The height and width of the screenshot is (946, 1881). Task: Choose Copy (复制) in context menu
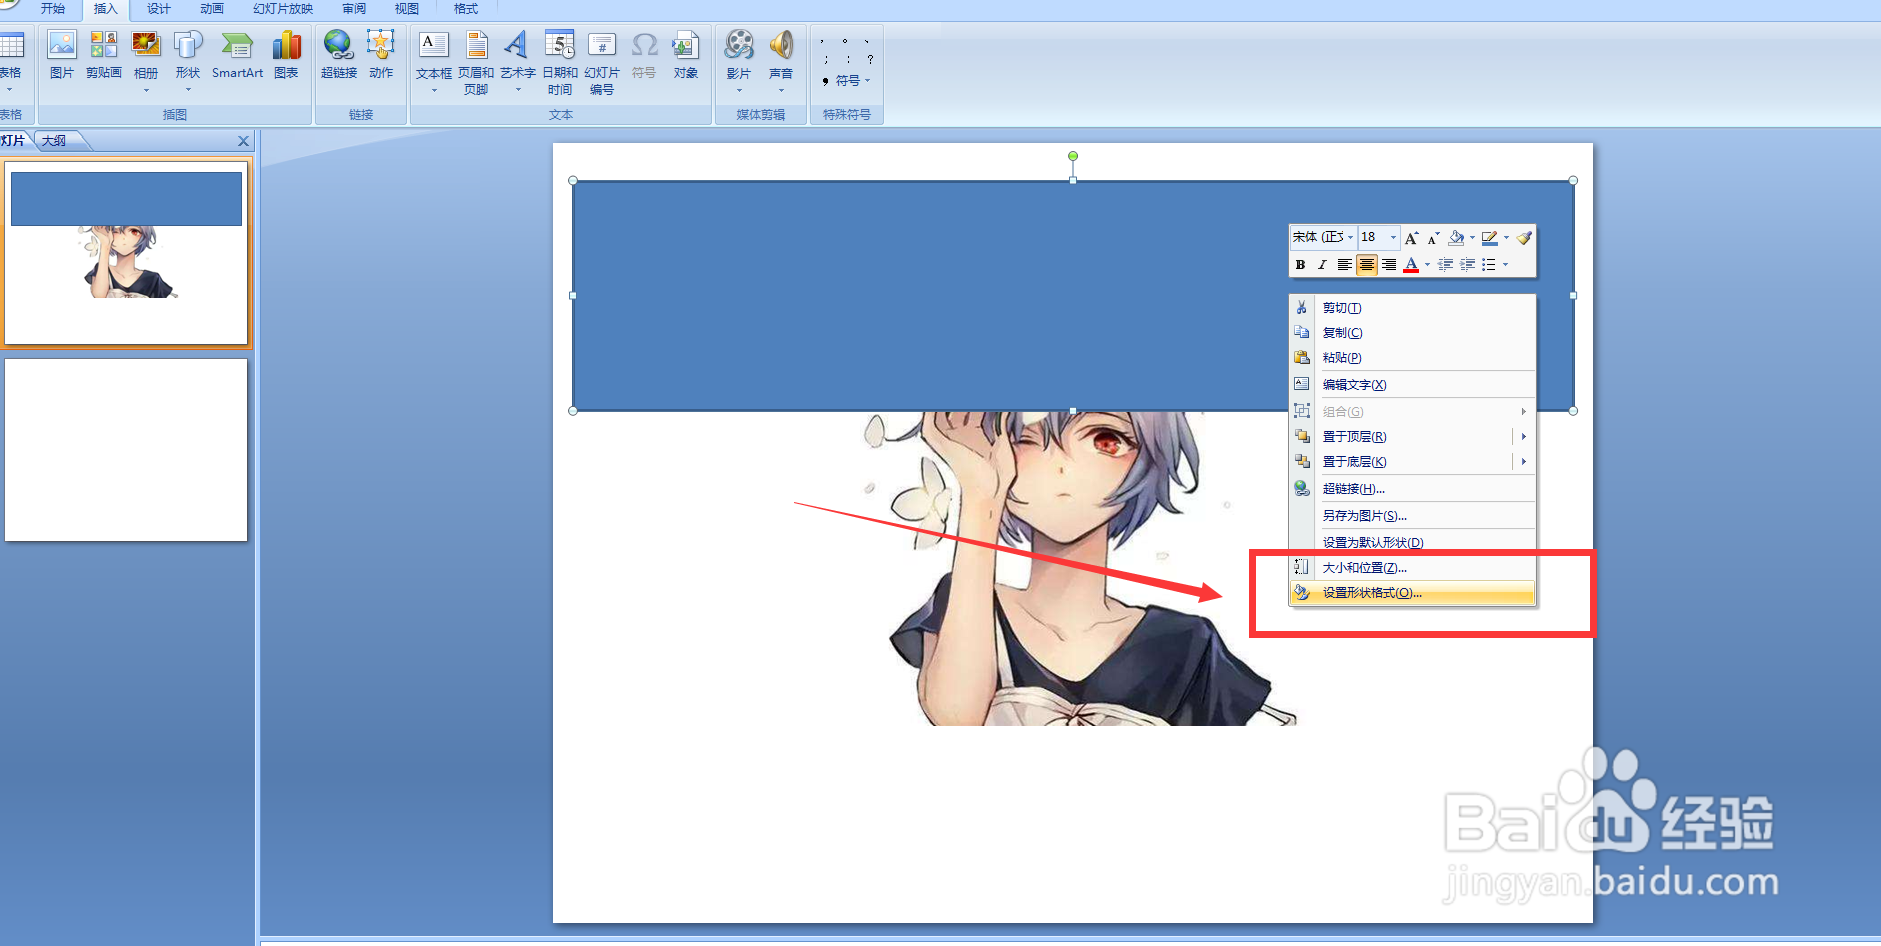pos(1412,333)
